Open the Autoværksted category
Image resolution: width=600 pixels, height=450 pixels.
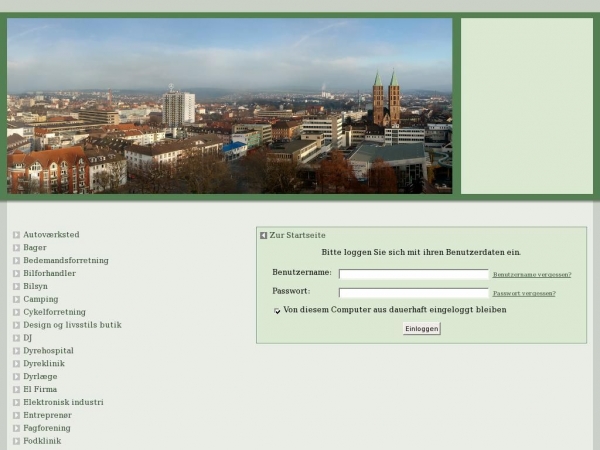(x=51, y=235)
